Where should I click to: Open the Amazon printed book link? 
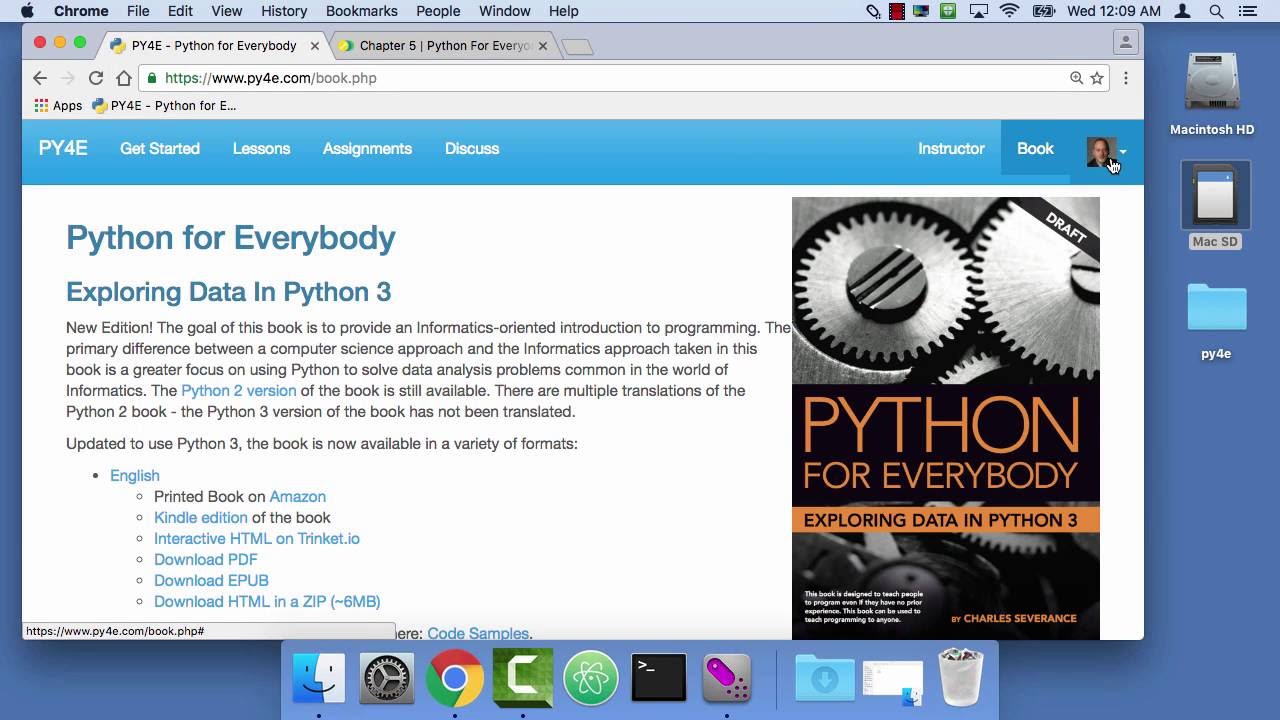point(297,496)
